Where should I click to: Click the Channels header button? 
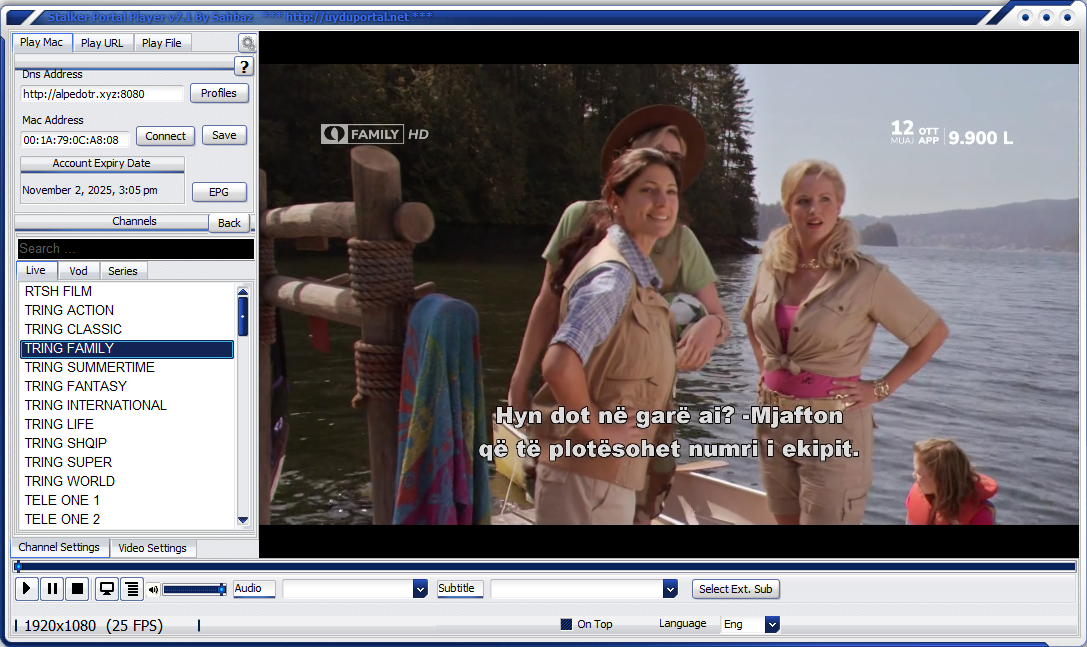point(112,221)
